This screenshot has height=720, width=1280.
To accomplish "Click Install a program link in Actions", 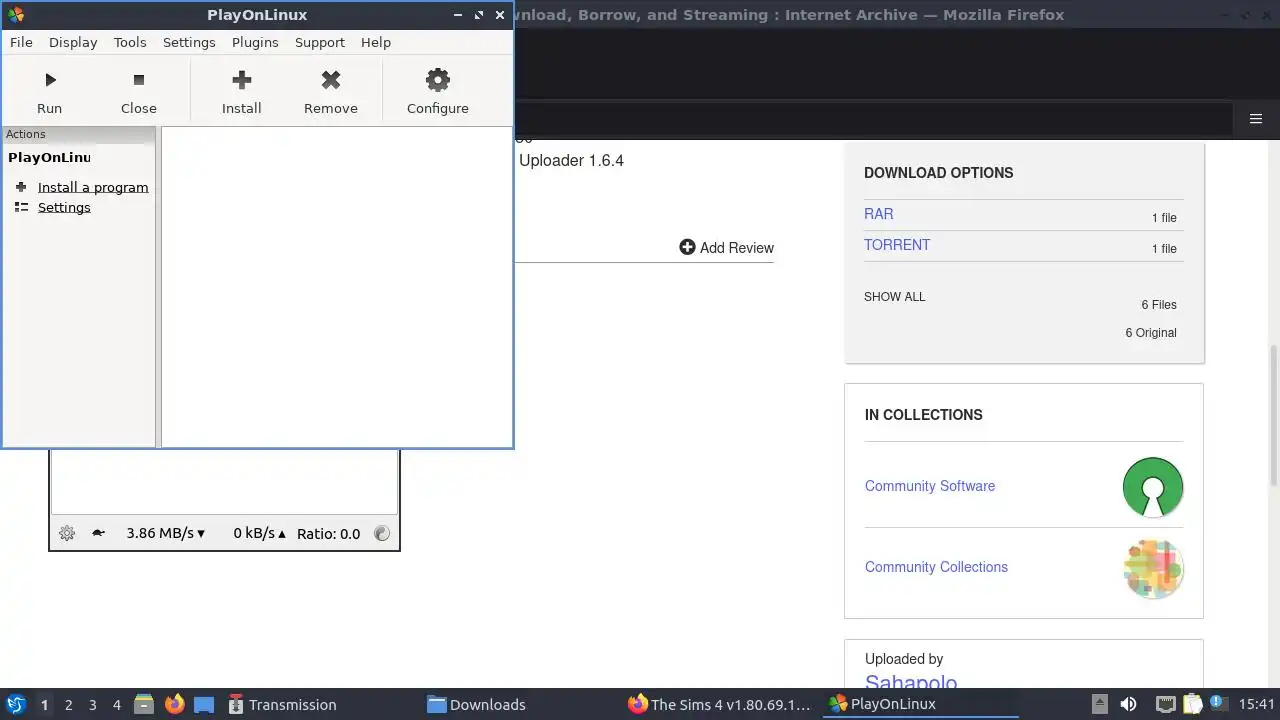I will click(x=93, y=187).
